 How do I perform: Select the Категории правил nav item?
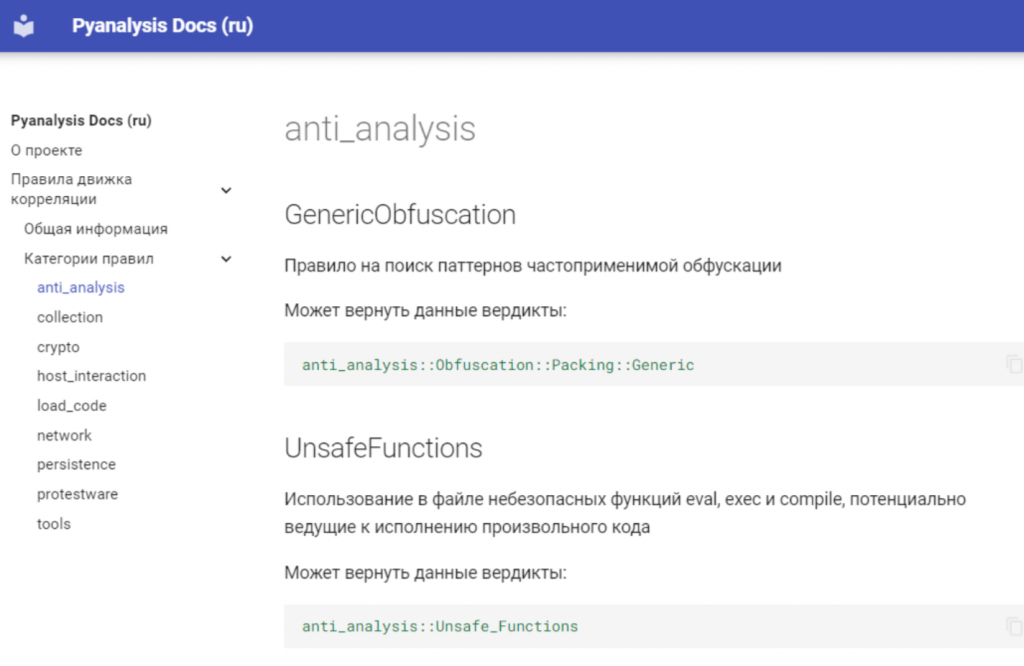pos(89,259)
